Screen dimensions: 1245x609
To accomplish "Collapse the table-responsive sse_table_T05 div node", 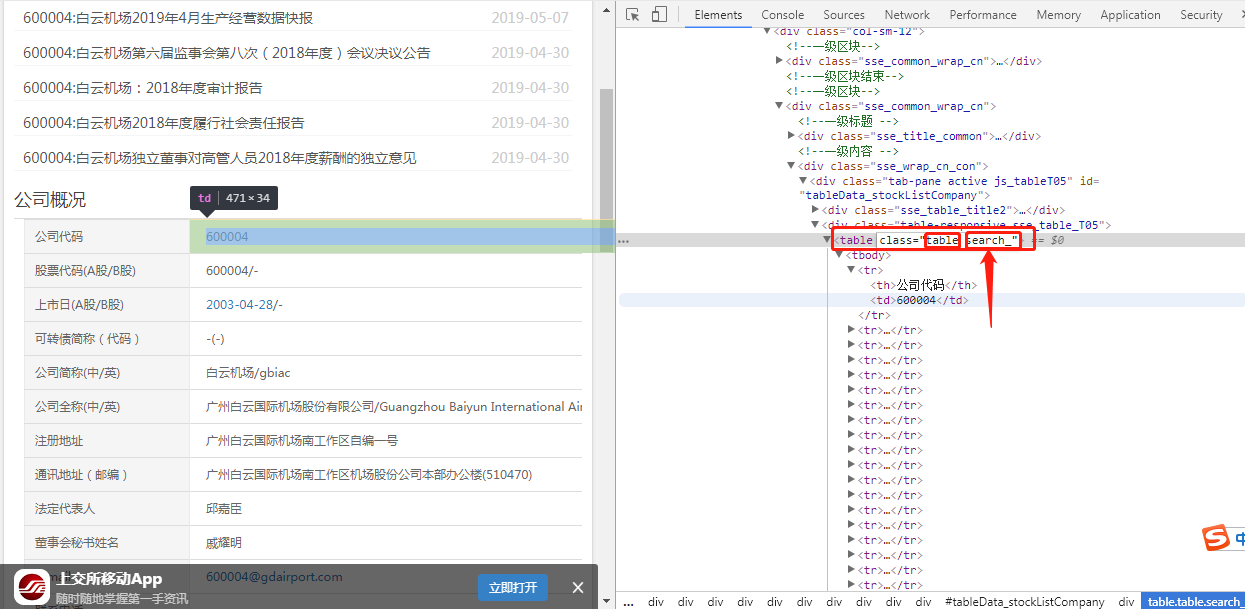I will [x=815, y=226].
